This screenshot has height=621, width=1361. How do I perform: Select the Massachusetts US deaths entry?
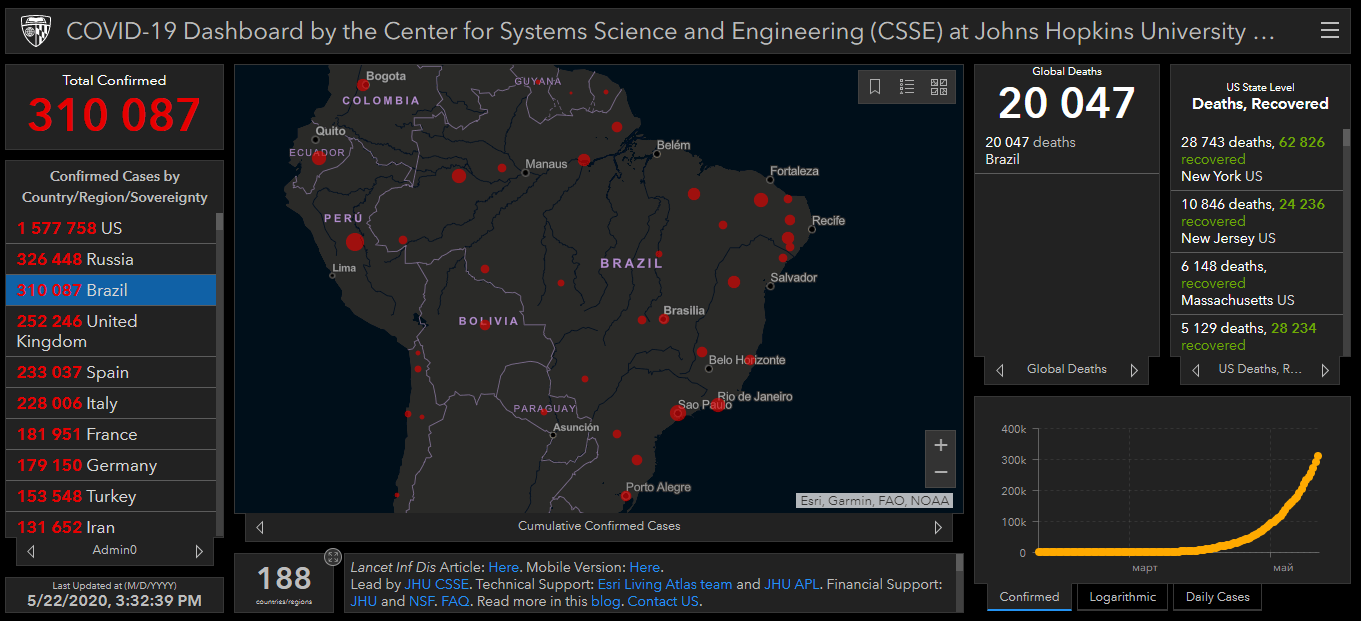pos(1257,283)
